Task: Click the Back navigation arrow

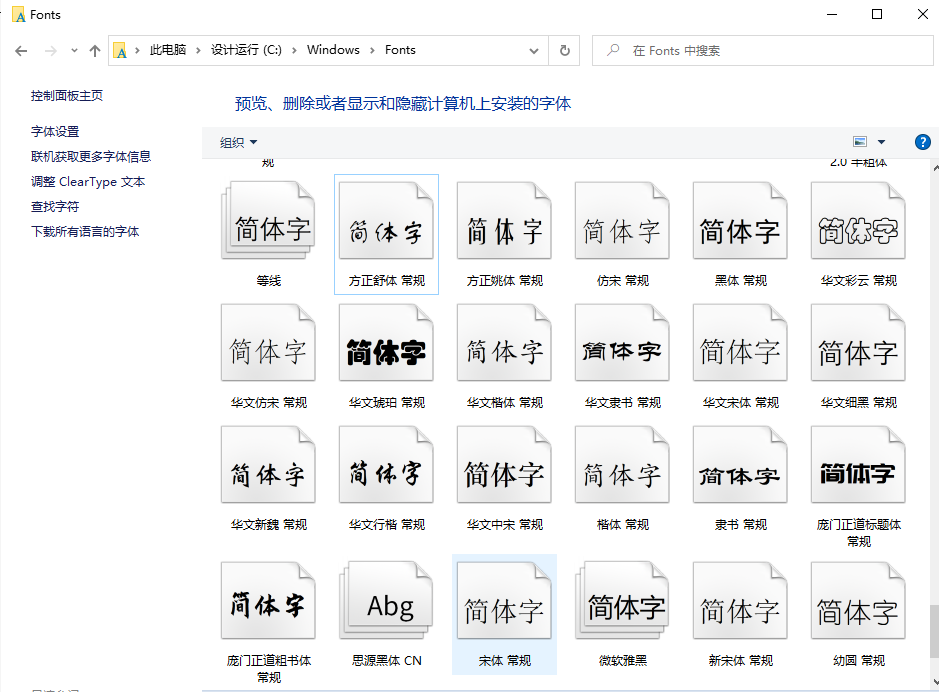Action: 21,50
